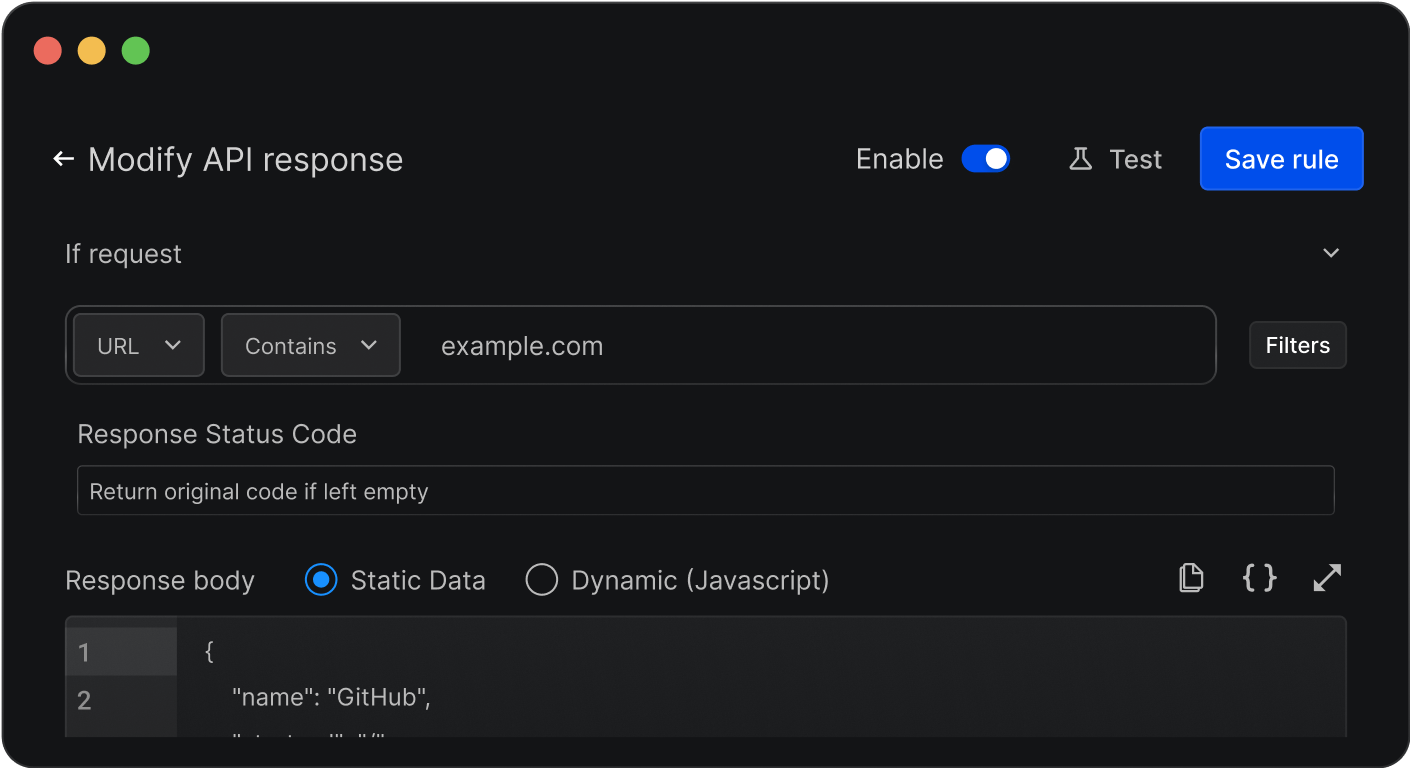Screen dimensions: 1410x768
Task: Click the example.com URL input field
Action: (x=800, y=346)
